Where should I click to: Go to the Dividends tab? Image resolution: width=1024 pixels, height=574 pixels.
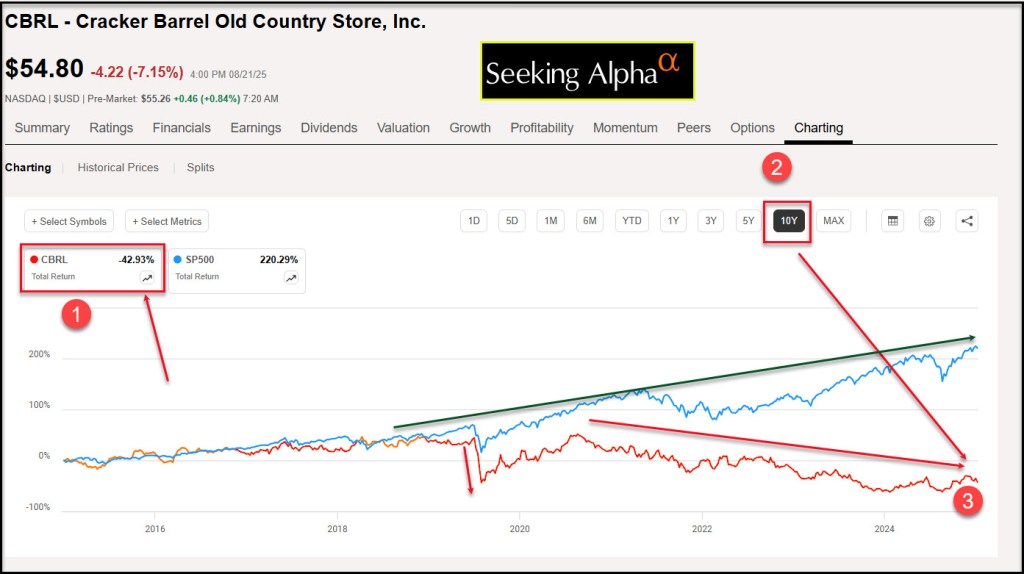329,128
